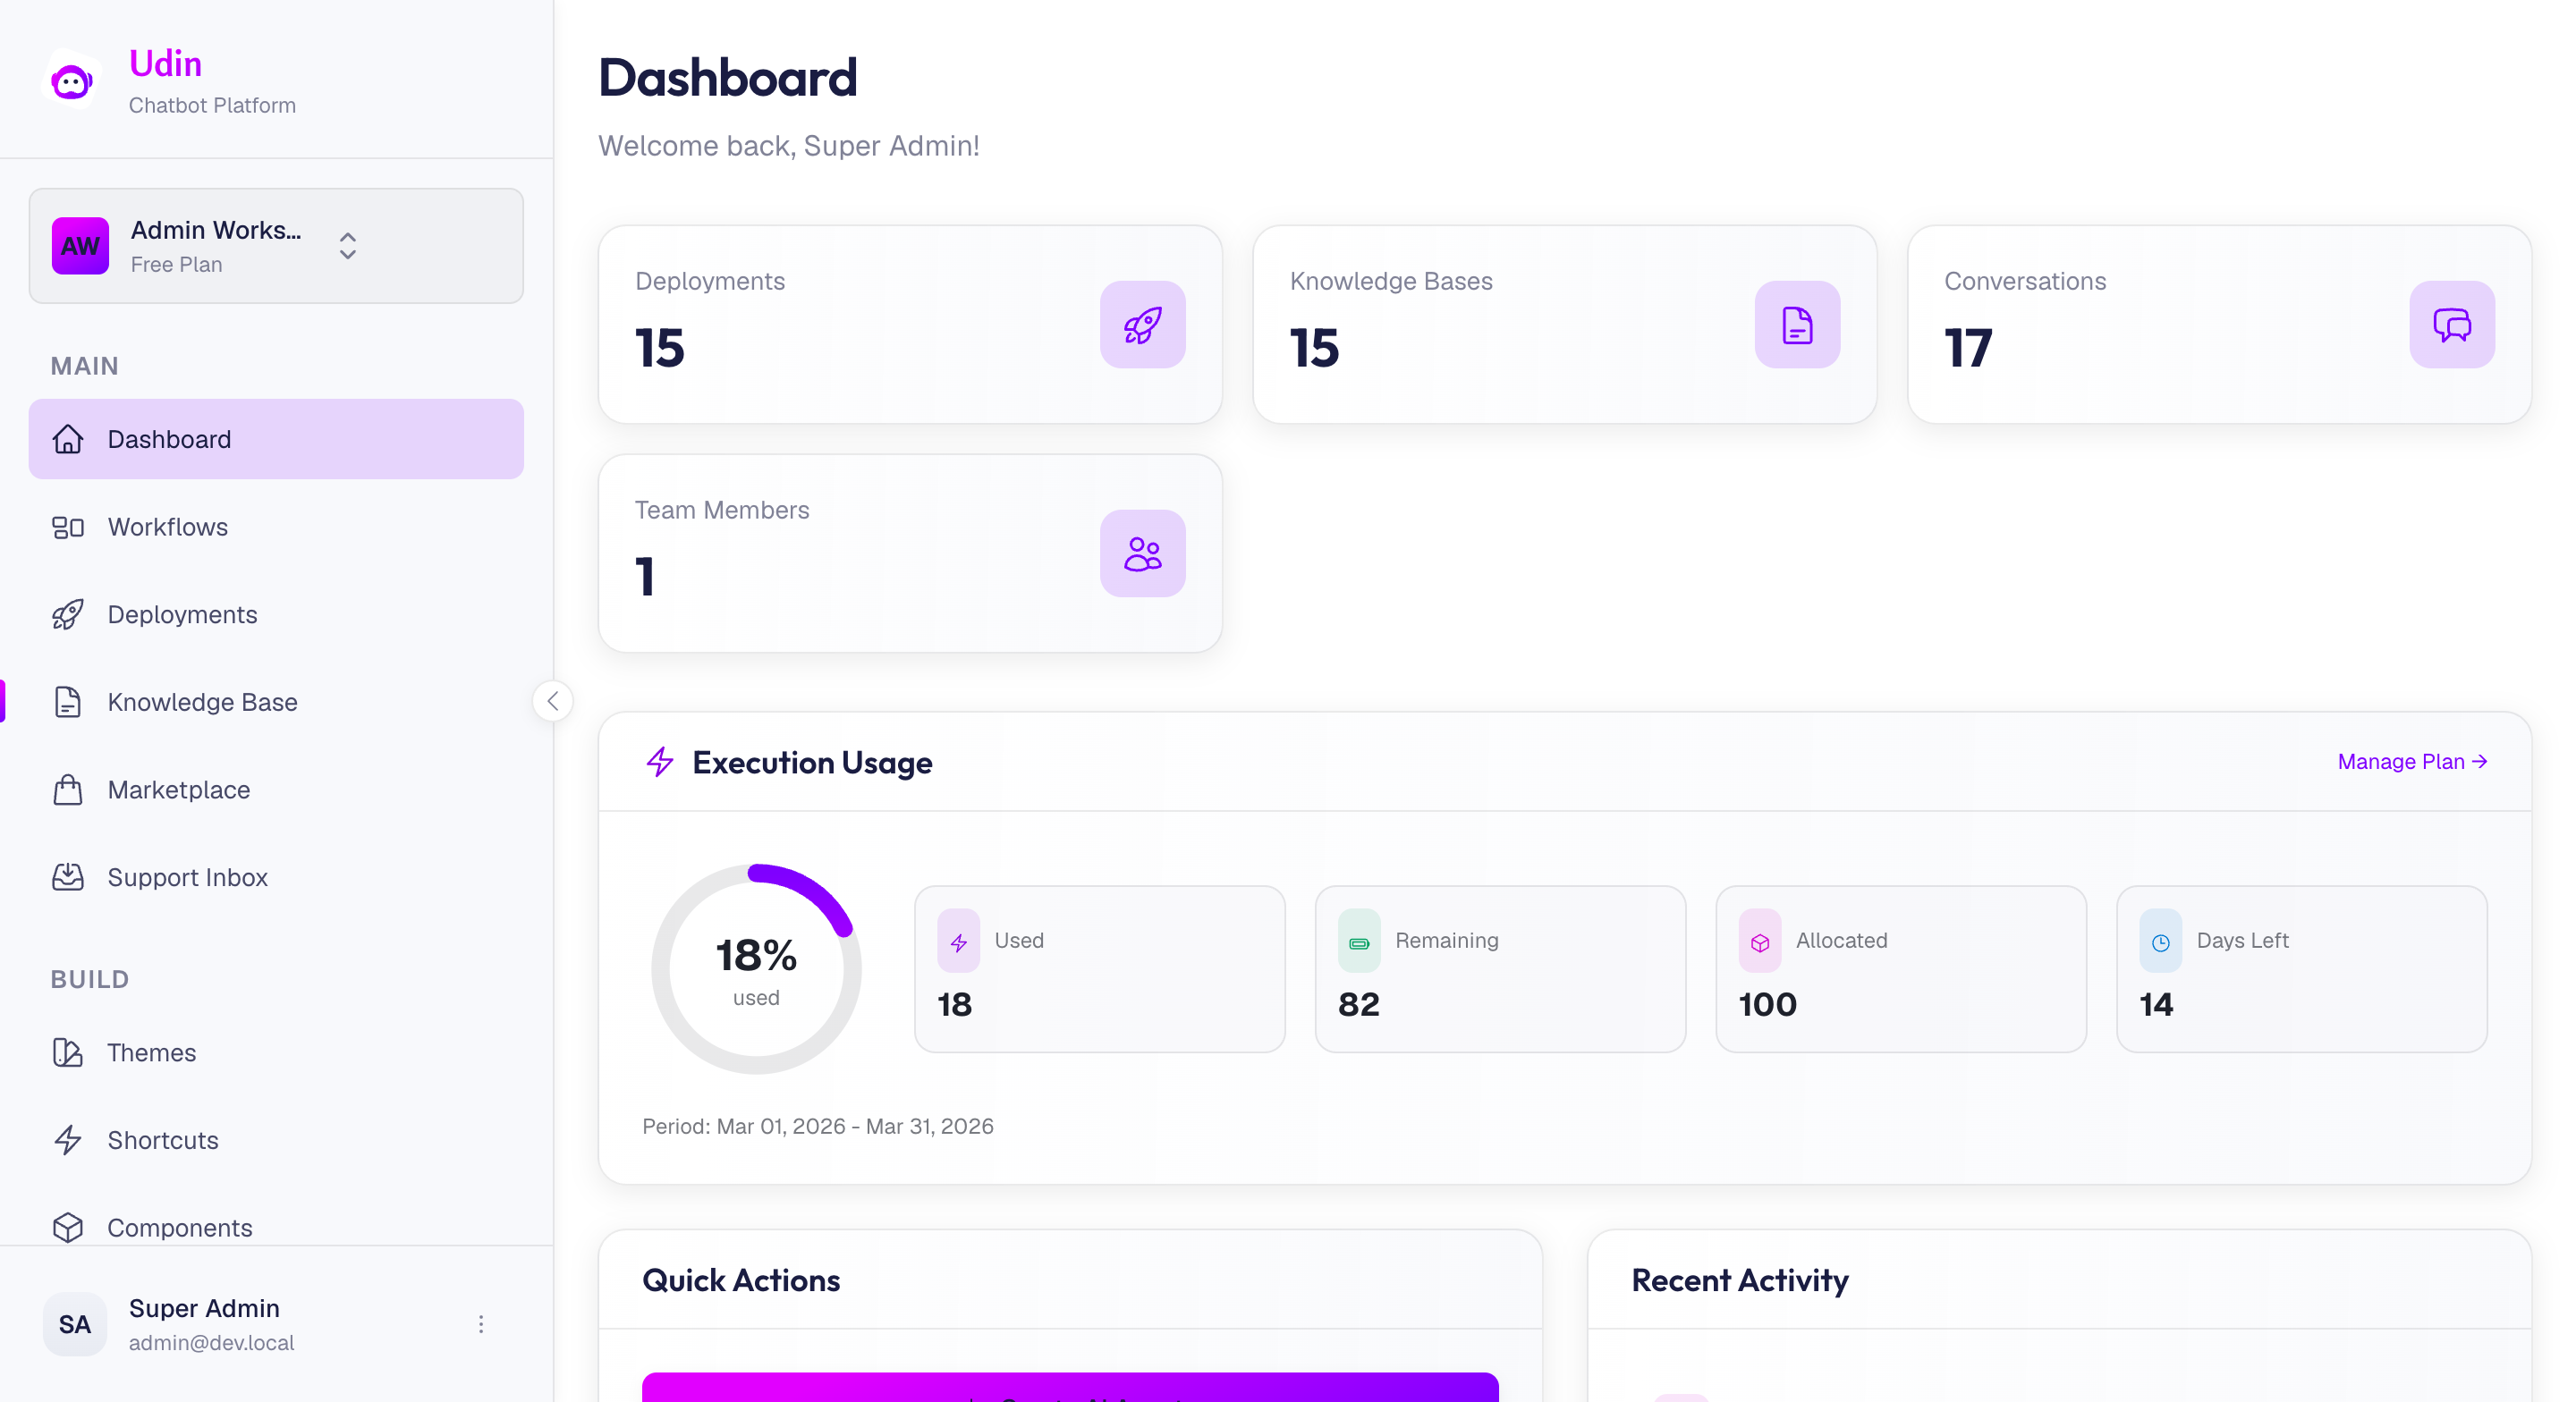Screen dimensions: 2576x1402
Task: Select the Shortcuts lightning bolt icon
Action: click(x=68, y=1140)
